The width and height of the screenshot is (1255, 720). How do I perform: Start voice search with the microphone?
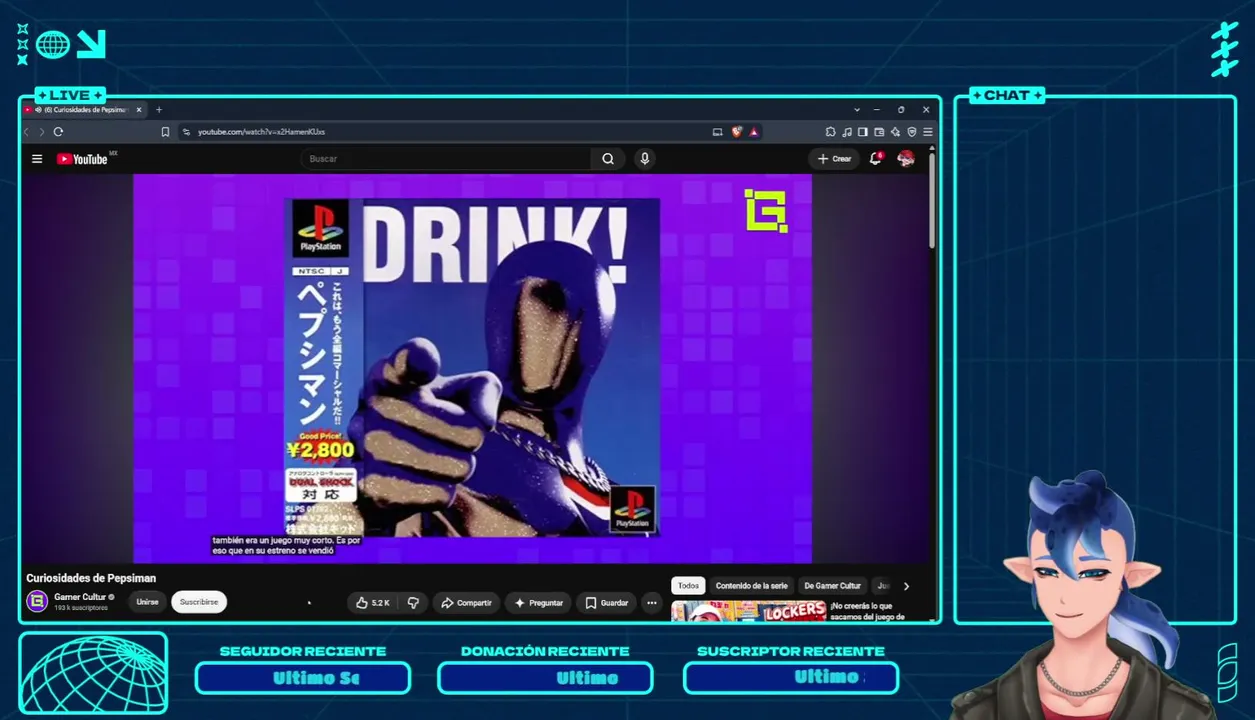tap(645, 159)
